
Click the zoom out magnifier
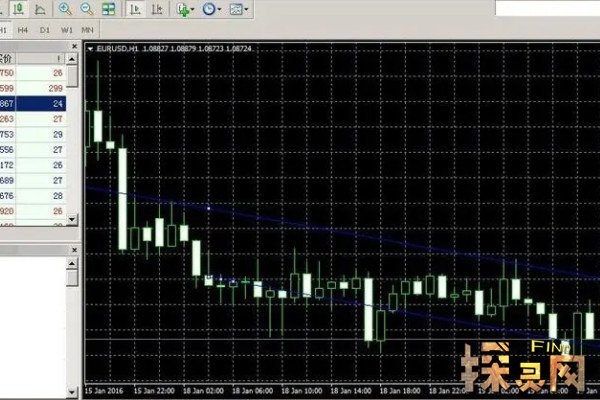click(x=86, y=9)
